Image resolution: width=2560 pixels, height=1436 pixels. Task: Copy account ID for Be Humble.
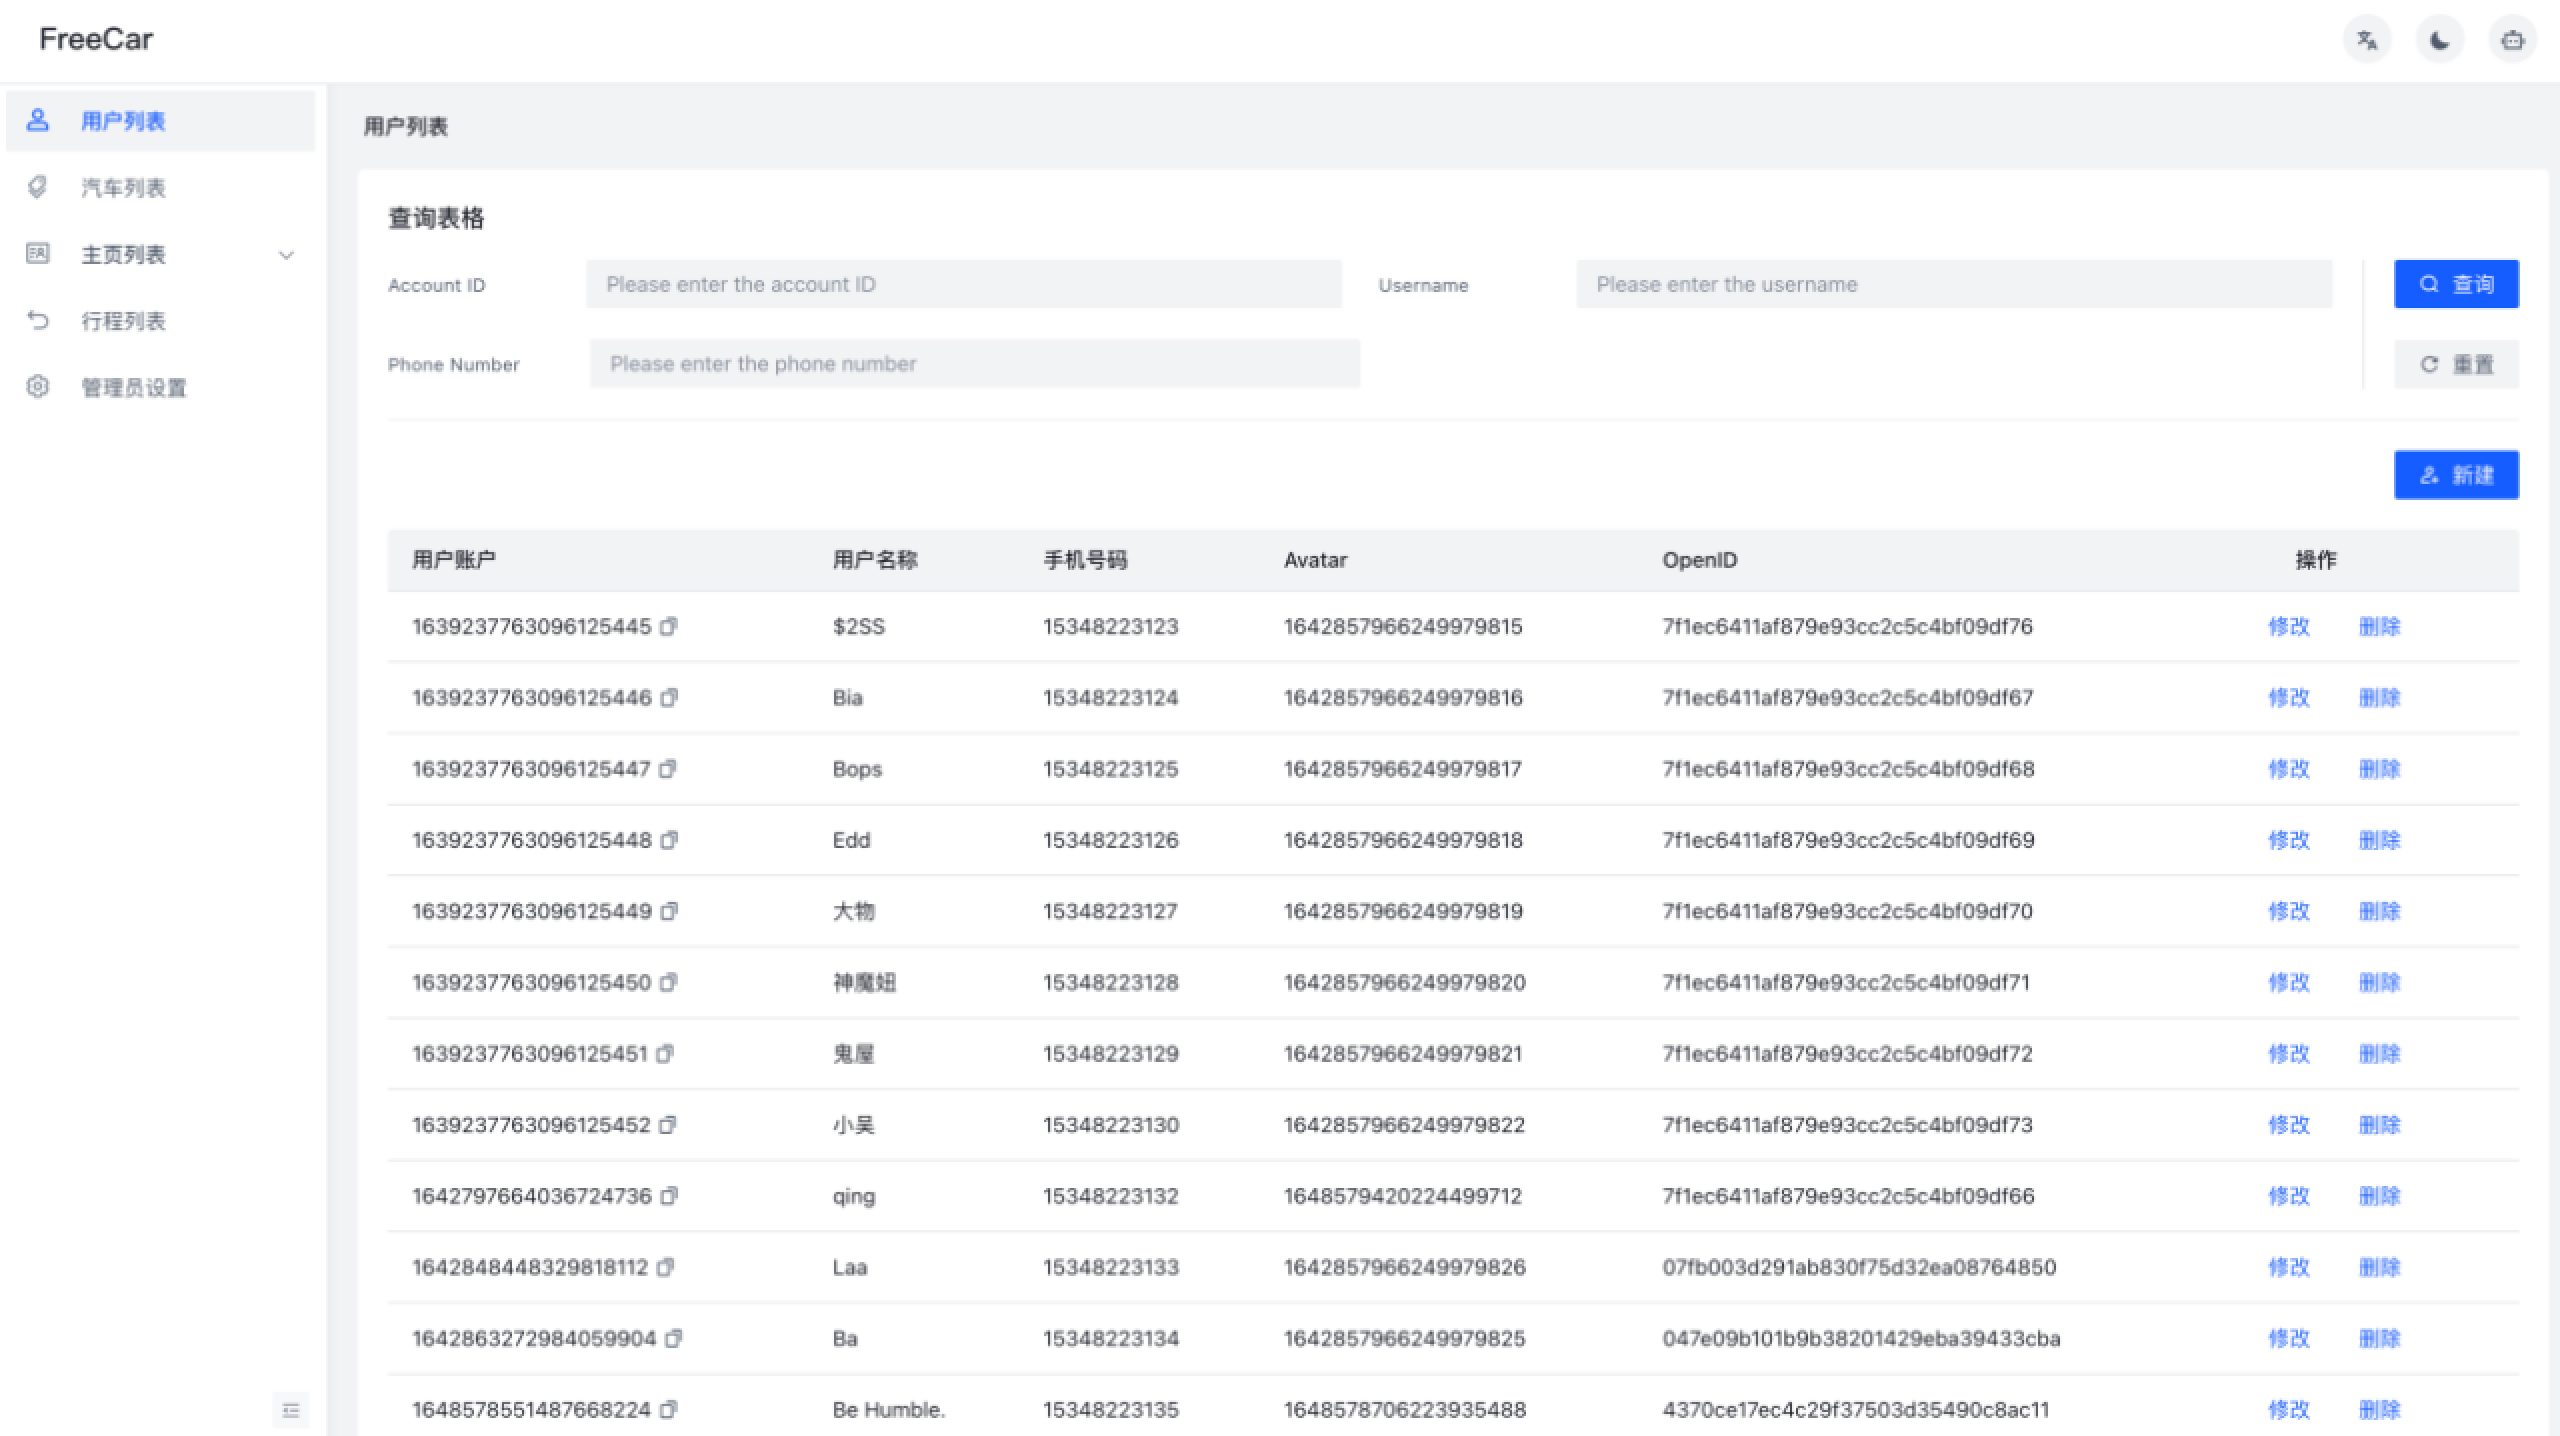click(x=669, y=1410)
